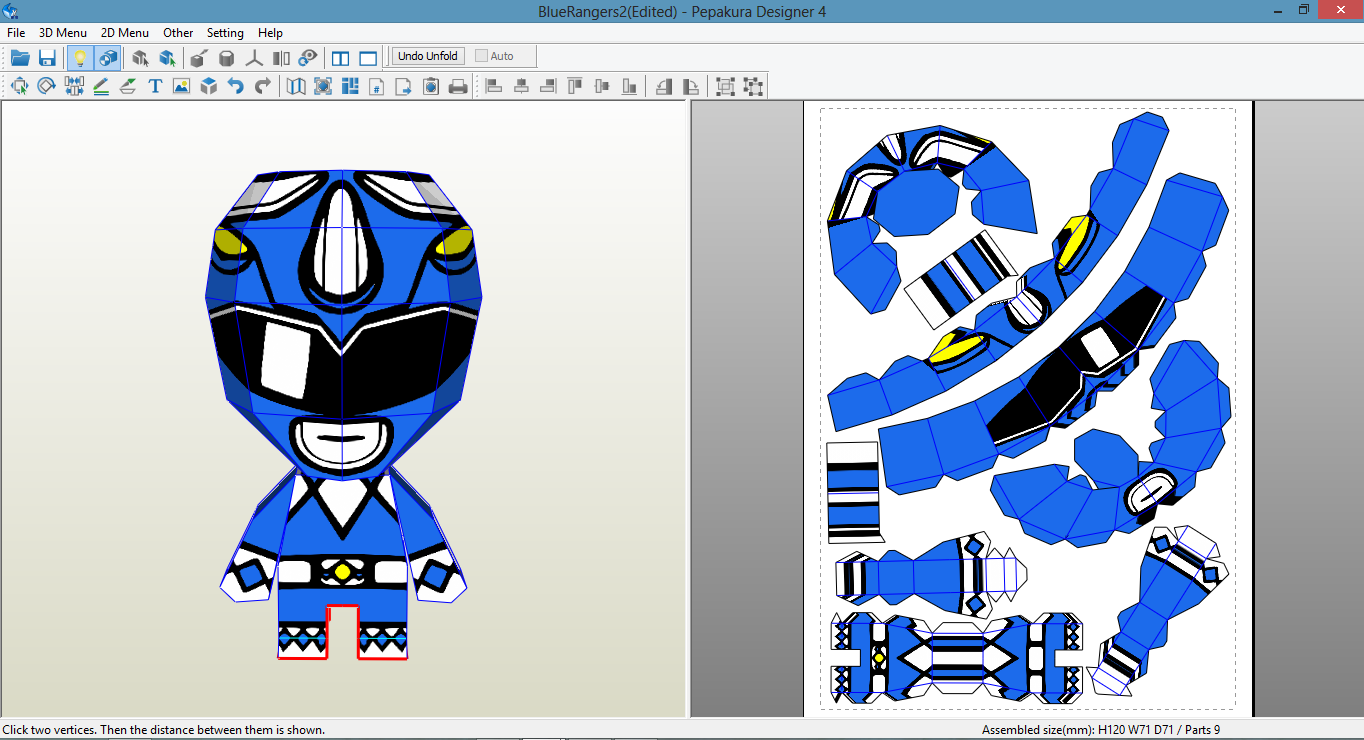Toggle the 3D axis display icon
Viewport: 1364px width, 740px height.
[x=255, y=57]
